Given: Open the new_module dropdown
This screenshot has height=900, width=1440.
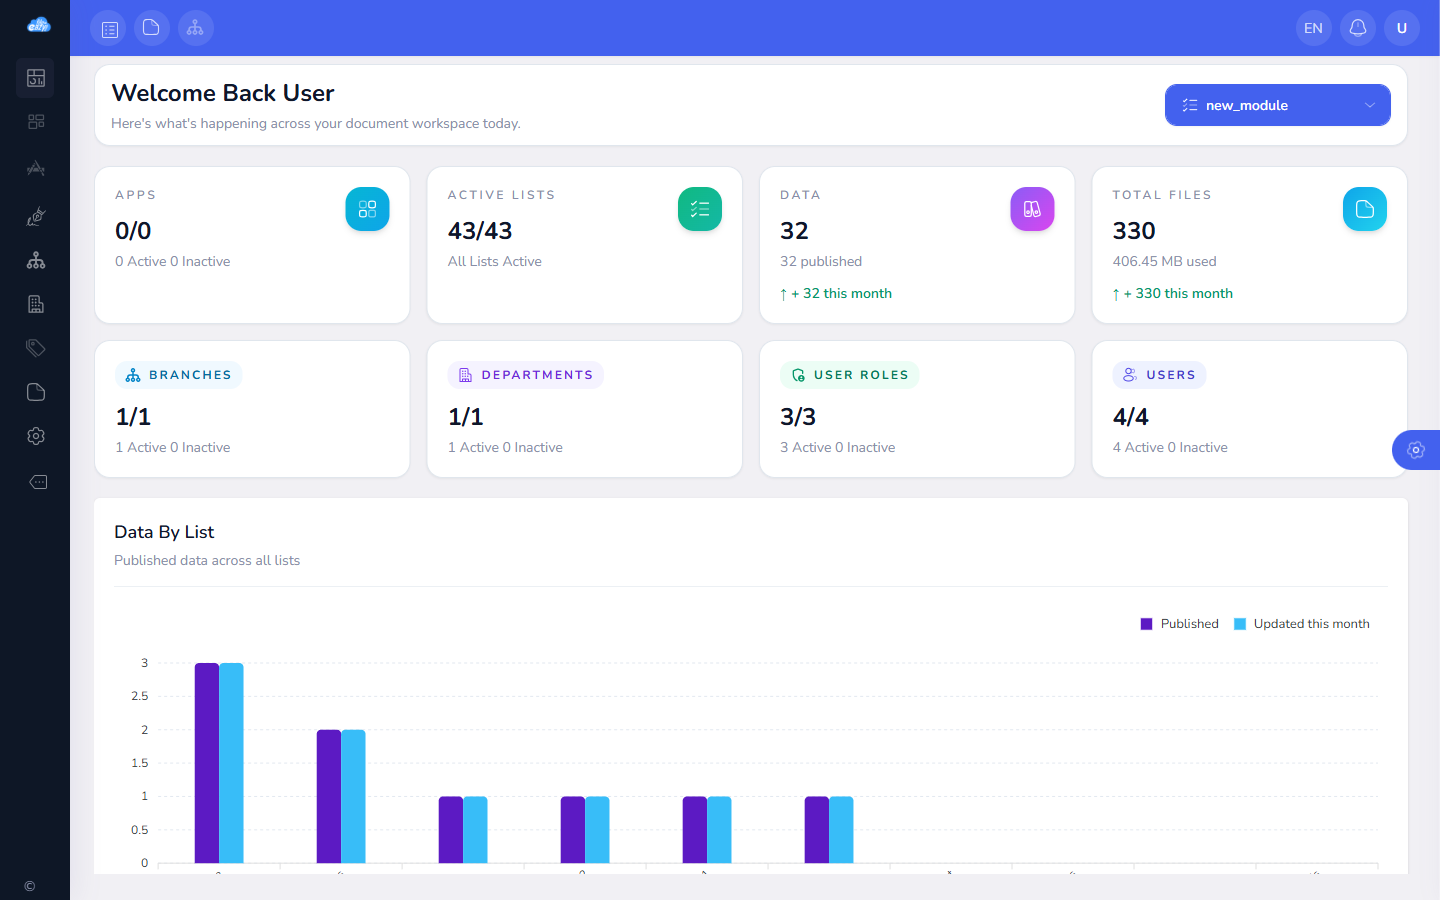Looking at the screenshot, I should tap(1278, 105).
